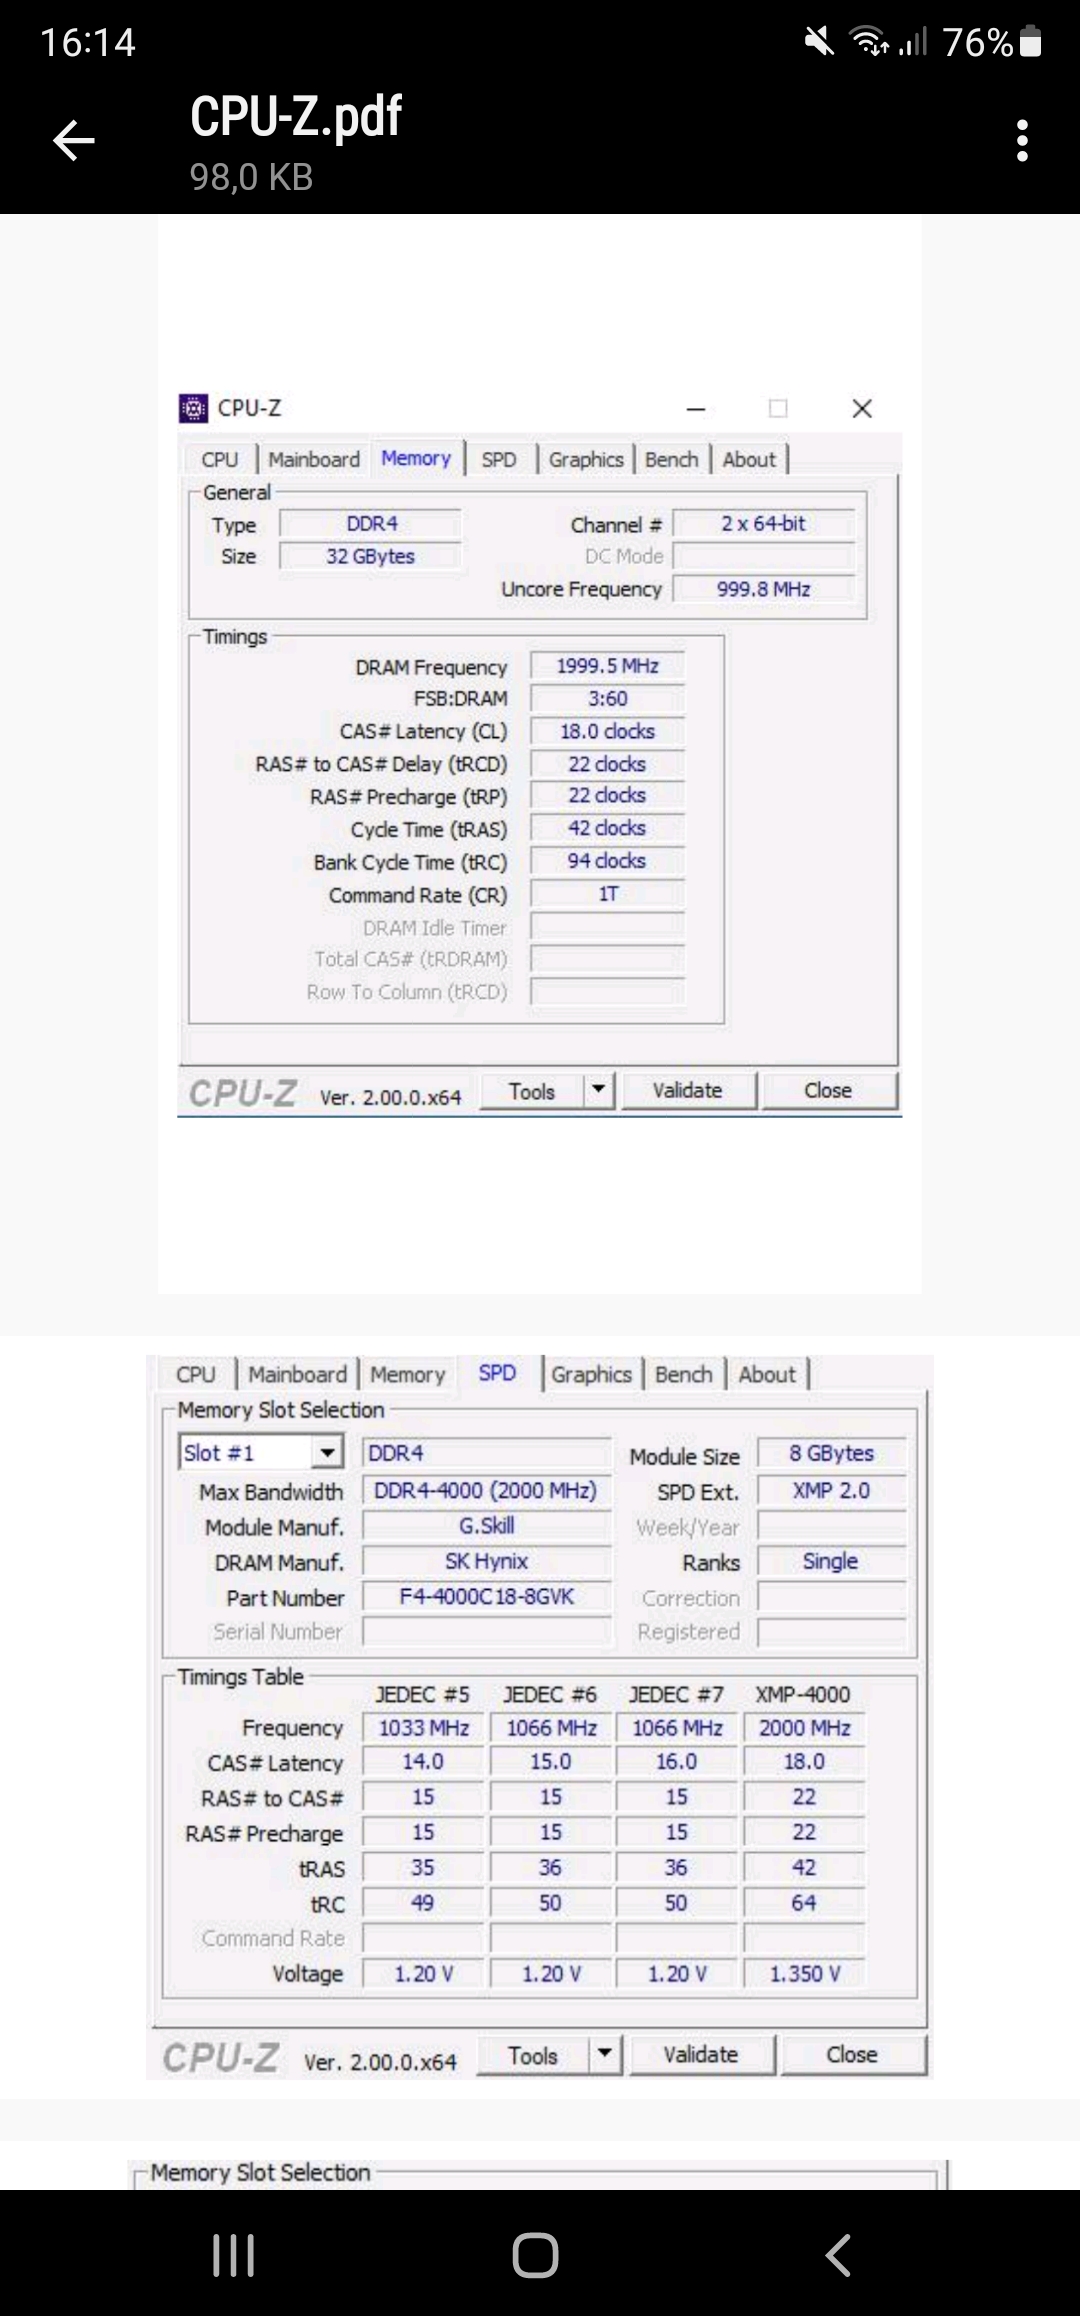The image size is (1080, 2316).
Task: Click JEDEC #5 column header
Action: 422,1694
